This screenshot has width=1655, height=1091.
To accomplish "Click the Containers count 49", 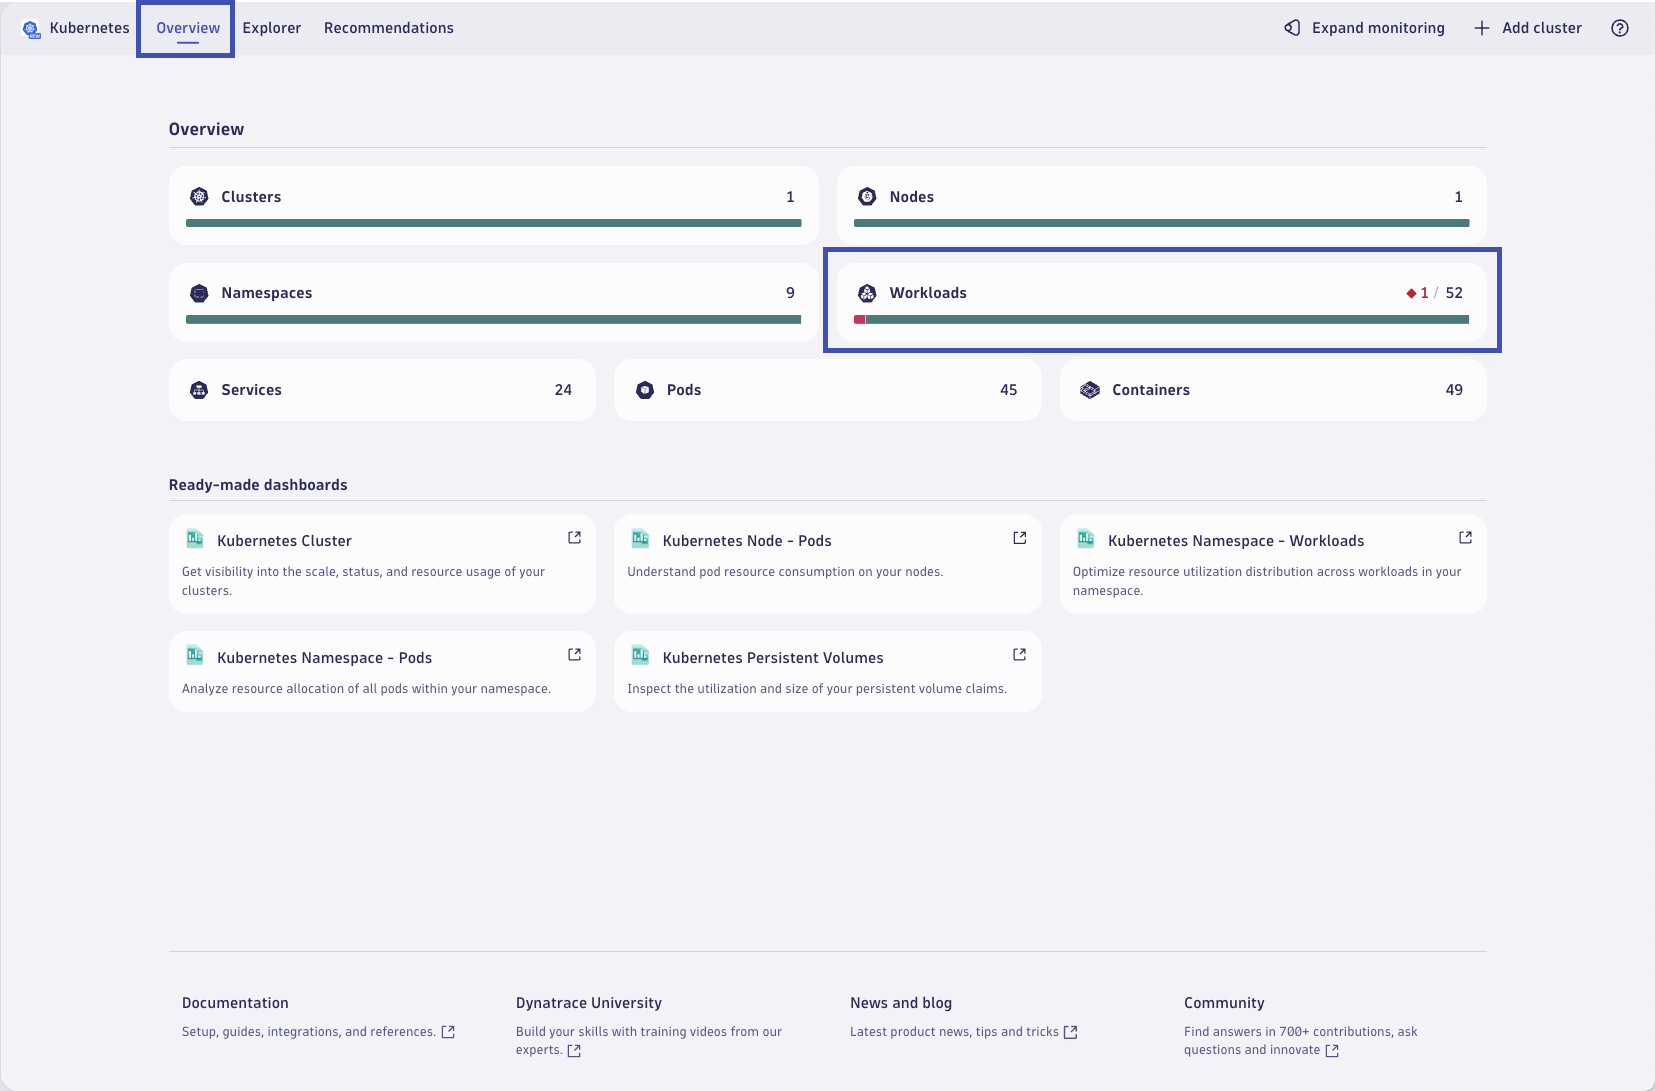I will coord(1454,390).
